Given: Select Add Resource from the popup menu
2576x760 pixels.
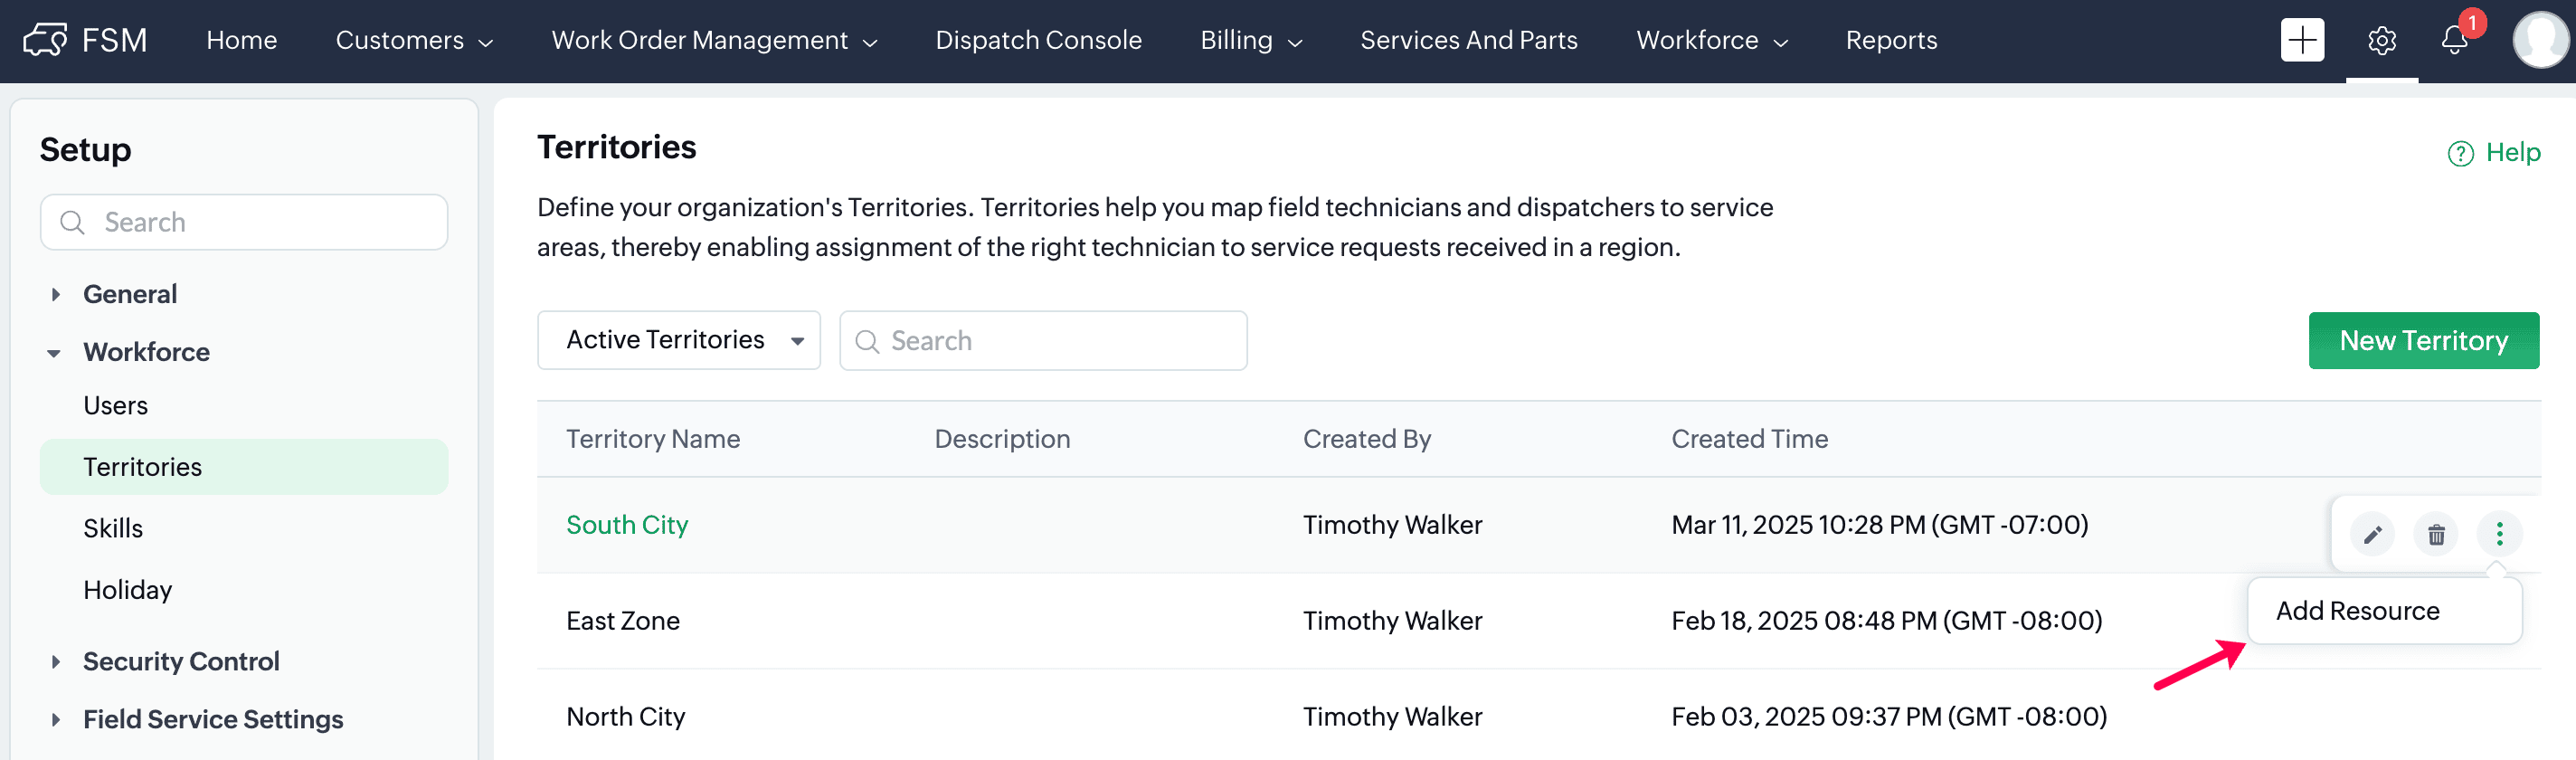Looking at the screenshot, I should tap(2385, 611).
